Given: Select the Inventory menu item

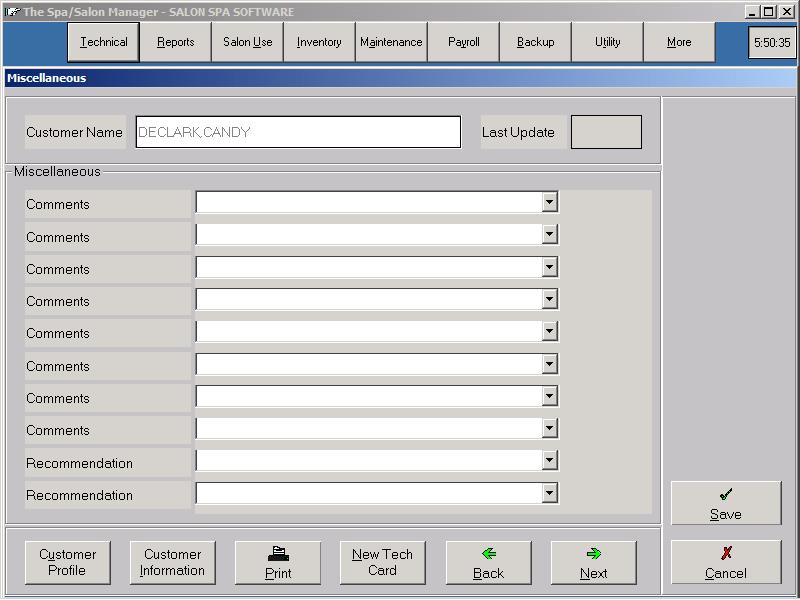Looking at the screenshot, I should point(319,42).
